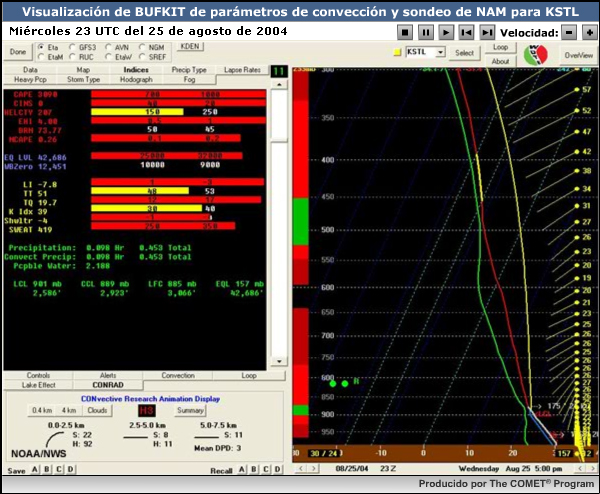
Task: Play the sounding animation
Action: (x=446, y=33)
